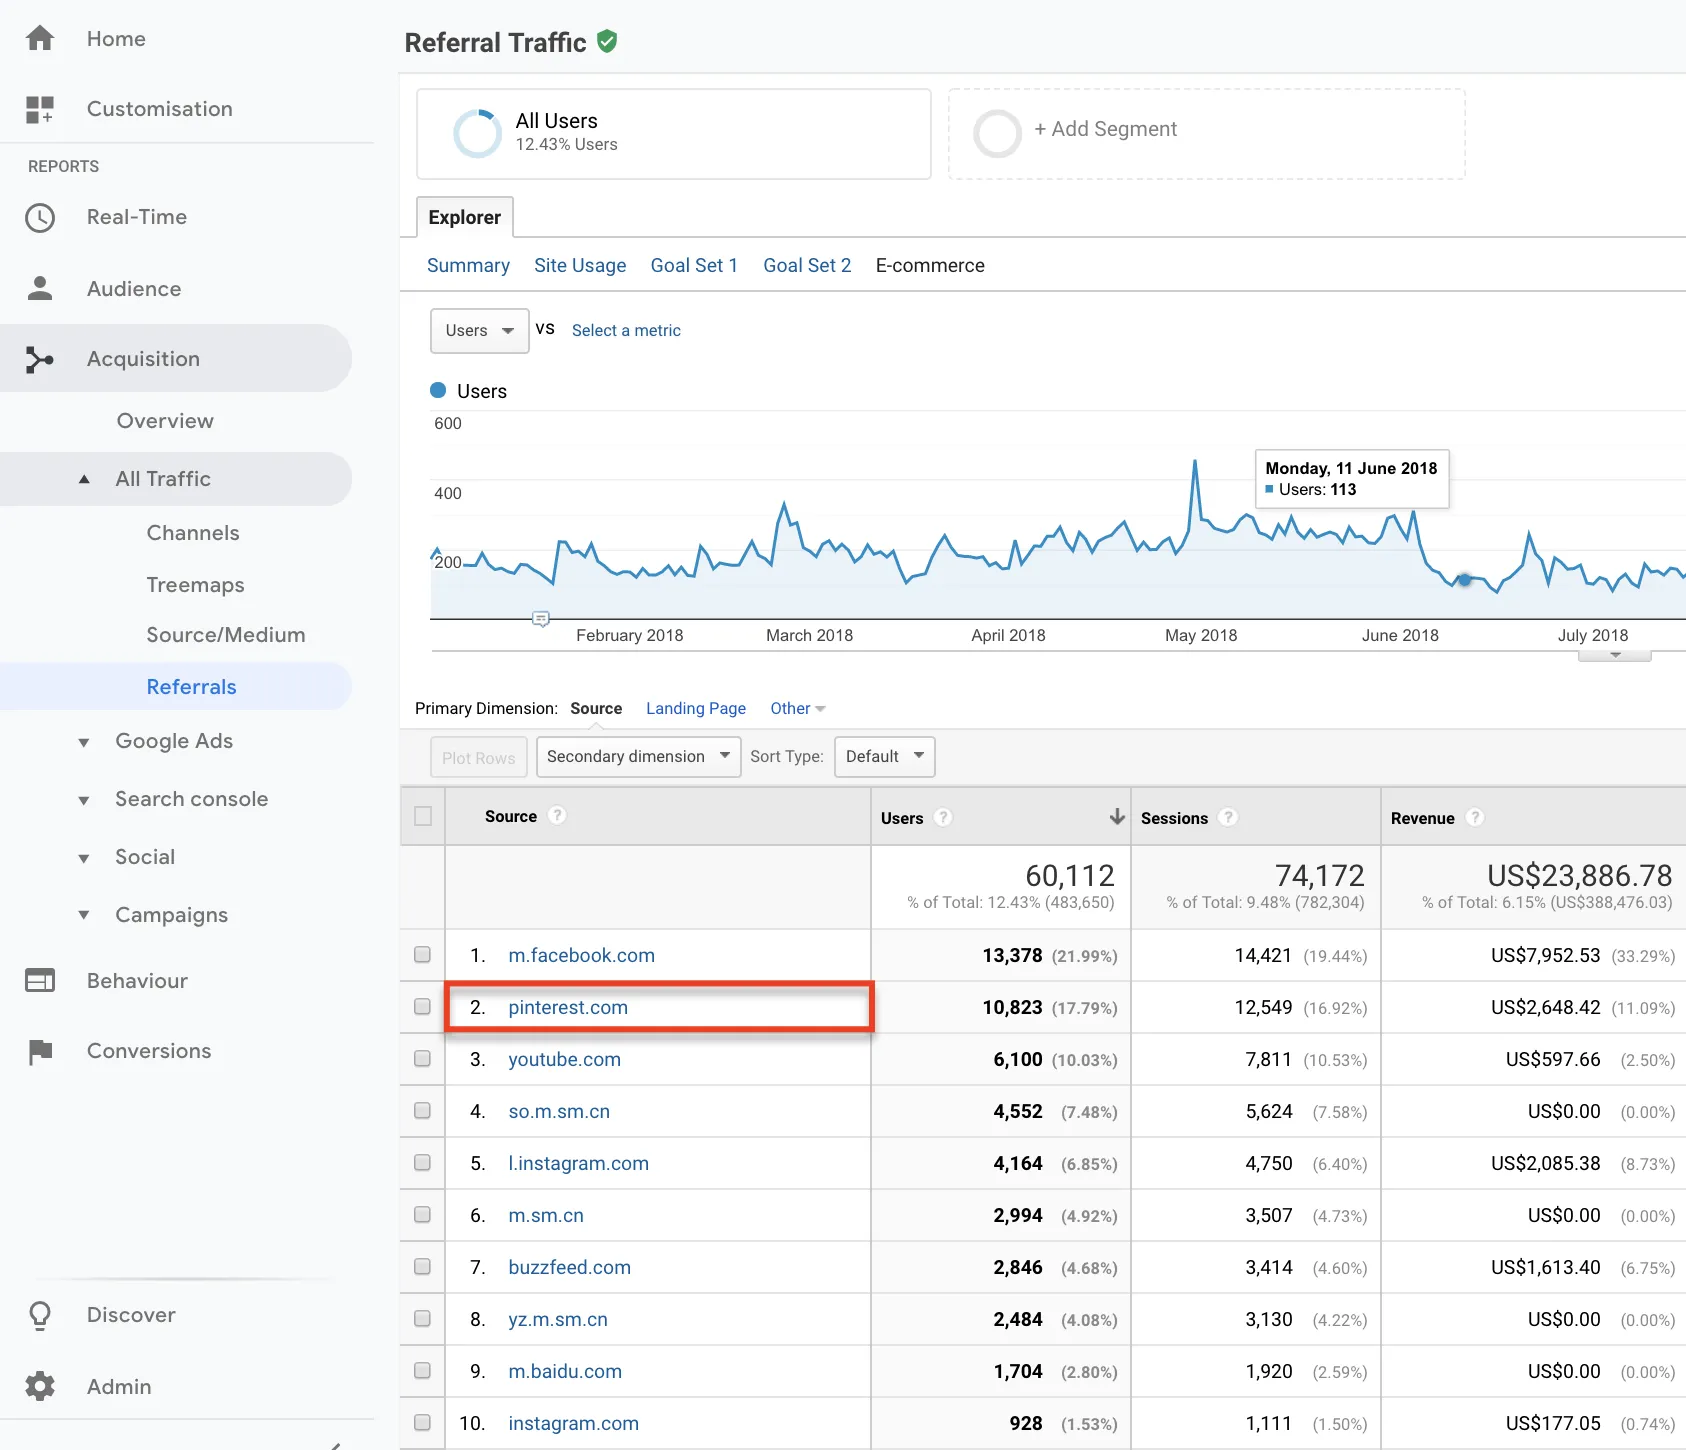Click the chart timeline expand handle
Screen dimensions: 1686x1450
1615,655
